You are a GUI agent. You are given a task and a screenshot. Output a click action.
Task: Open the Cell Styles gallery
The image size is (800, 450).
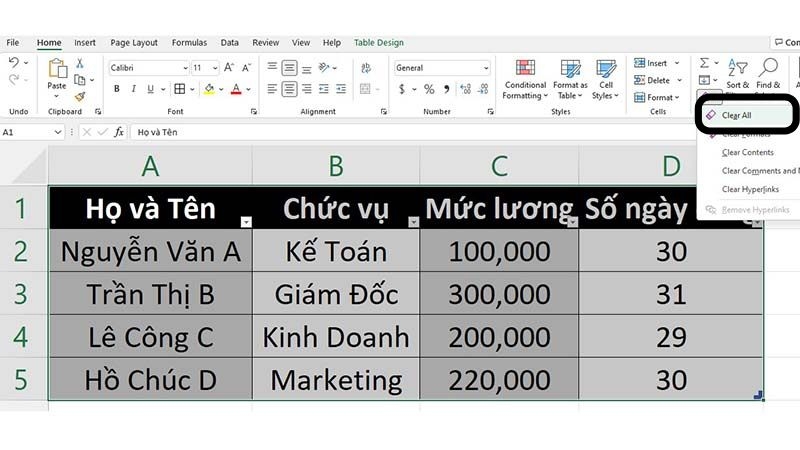pos(606,79)
